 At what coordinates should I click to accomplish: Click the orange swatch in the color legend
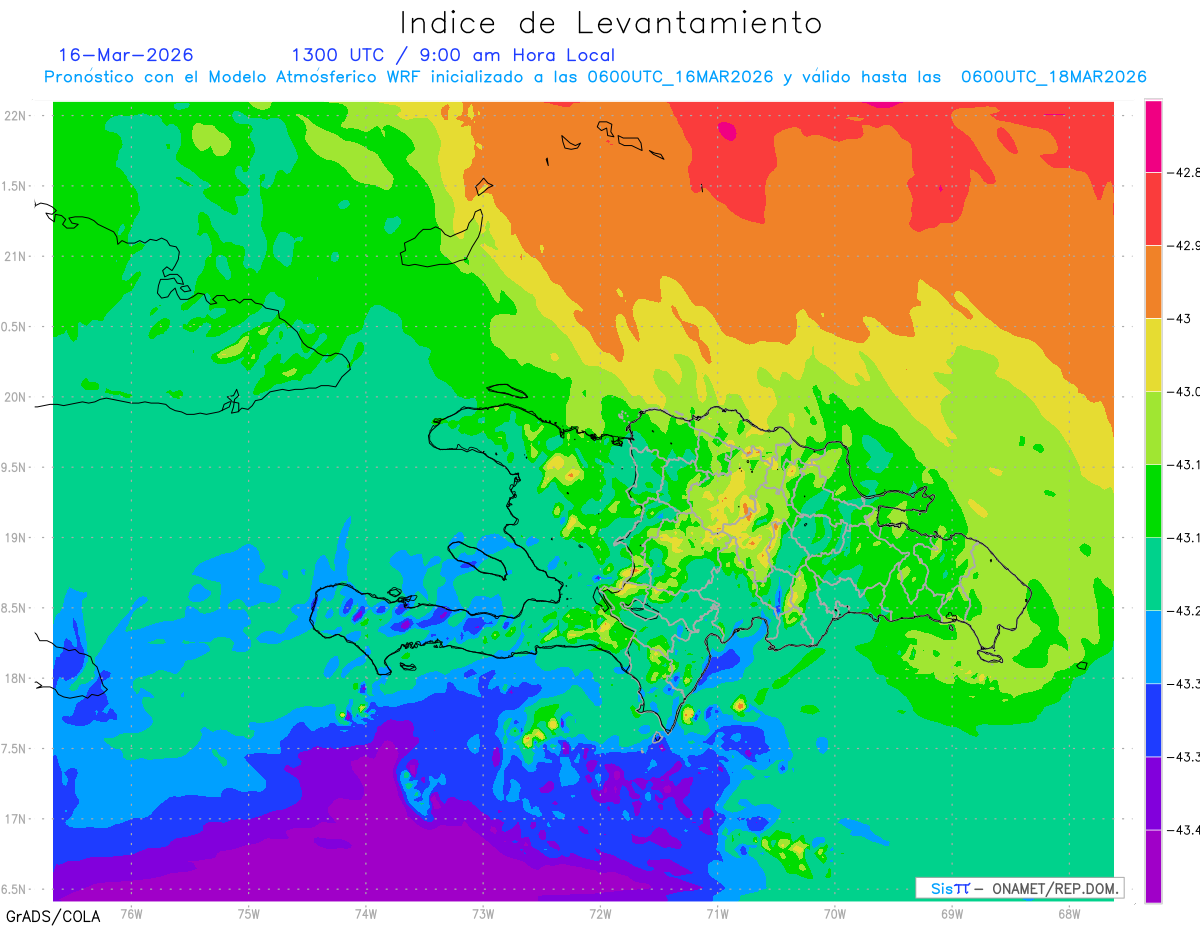1153,281
